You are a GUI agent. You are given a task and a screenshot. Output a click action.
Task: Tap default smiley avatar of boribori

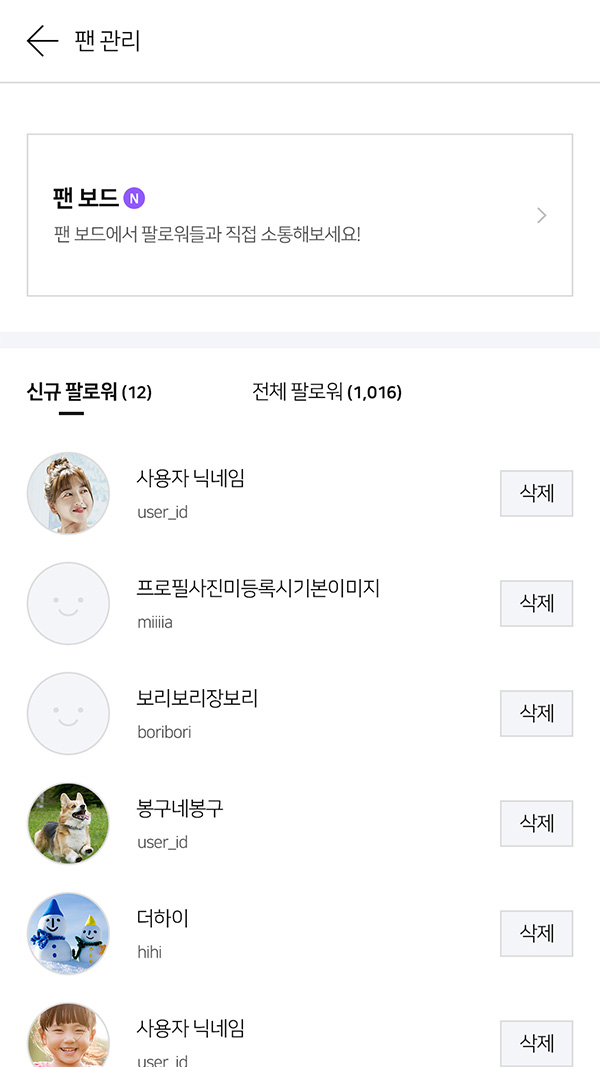pos(68,713)
